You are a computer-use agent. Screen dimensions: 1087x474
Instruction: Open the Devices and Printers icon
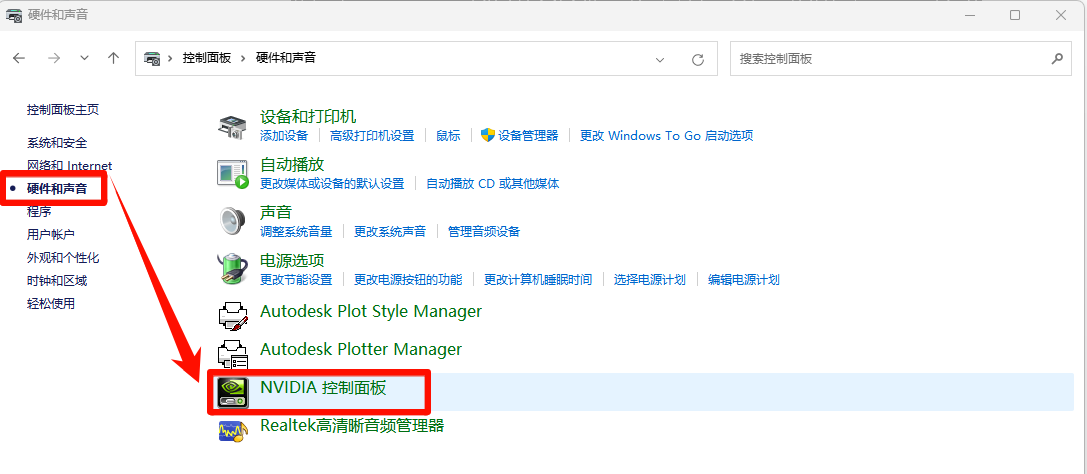pos(232,127)
